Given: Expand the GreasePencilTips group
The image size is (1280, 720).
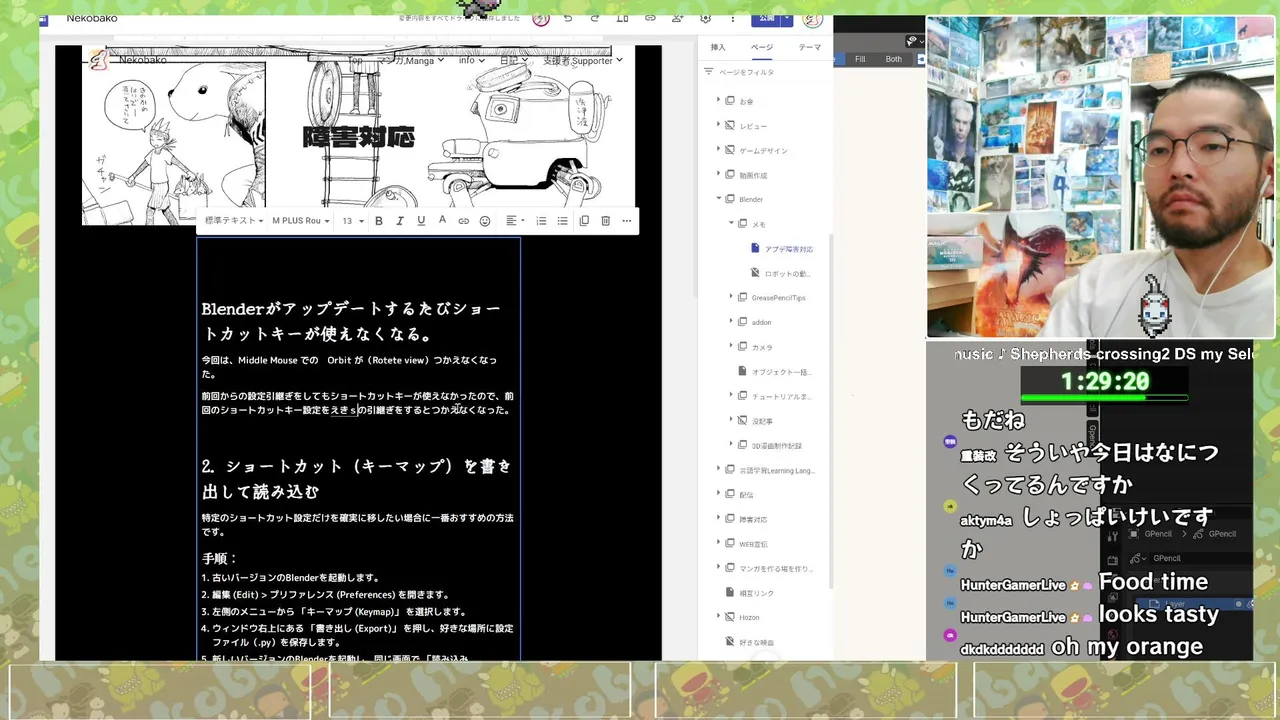Looking at the screenshot, I should tap(731, 298).
